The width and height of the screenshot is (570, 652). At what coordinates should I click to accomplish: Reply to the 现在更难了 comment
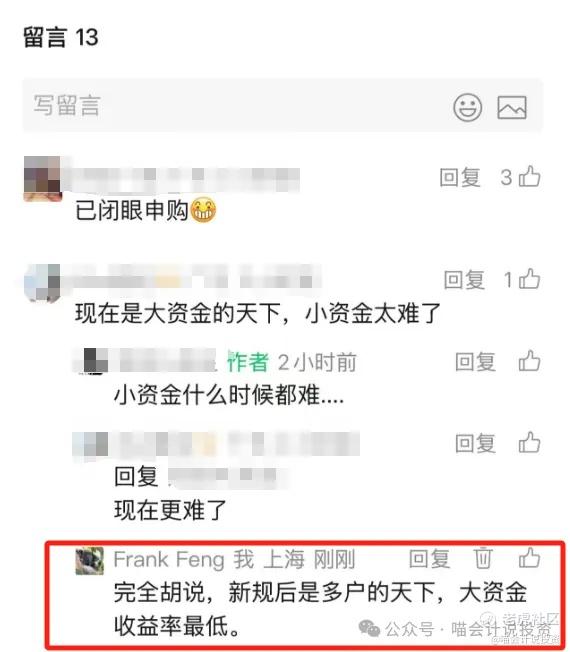475,443
